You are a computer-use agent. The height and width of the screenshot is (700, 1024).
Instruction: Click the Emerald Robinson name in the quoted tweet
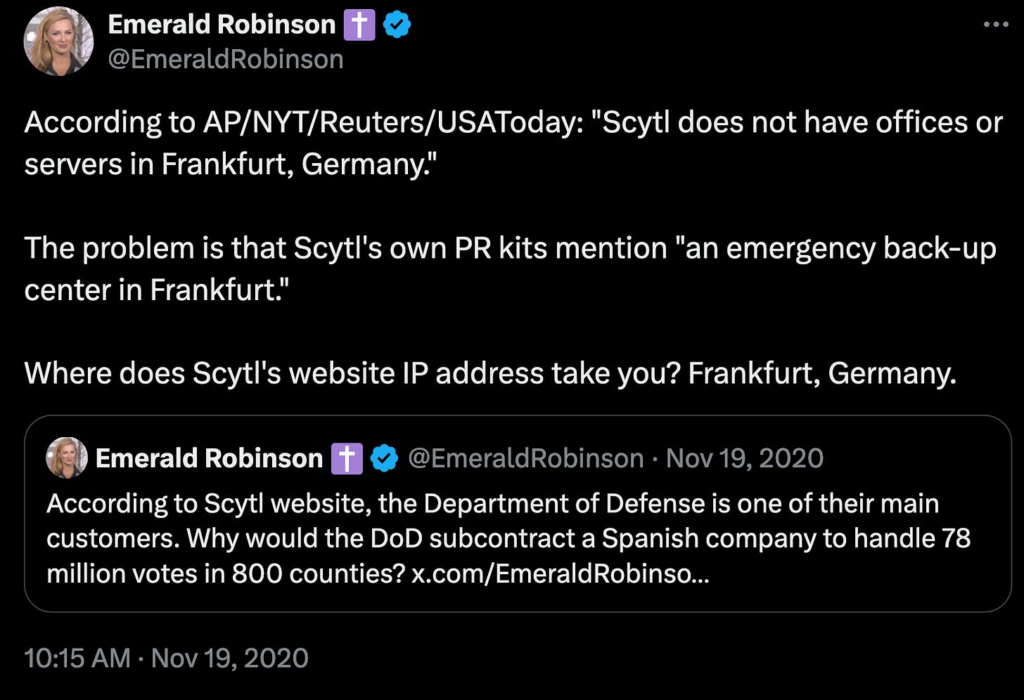[209, 459]
